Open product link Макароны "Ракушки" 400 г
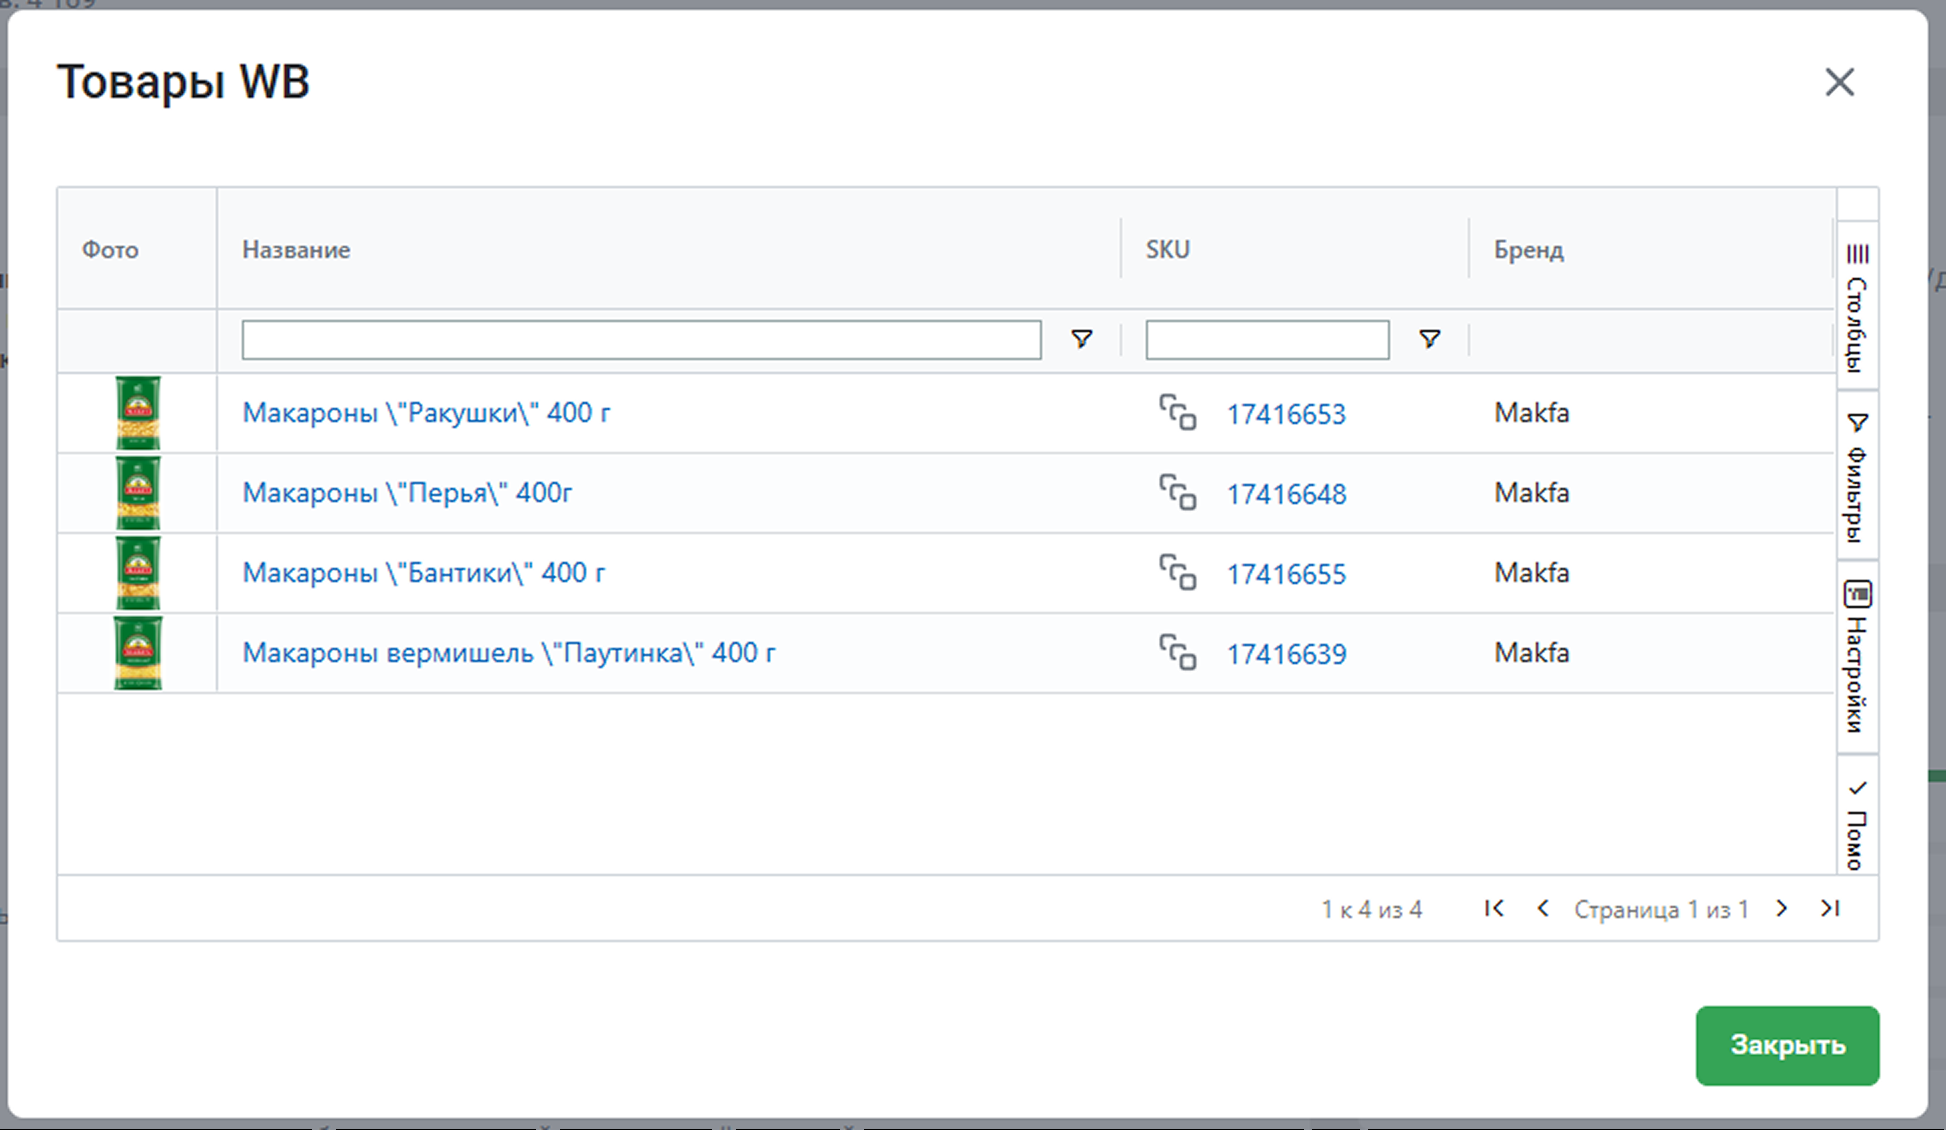Viewport: 1946px width, 1130px height. coord(426,412)
